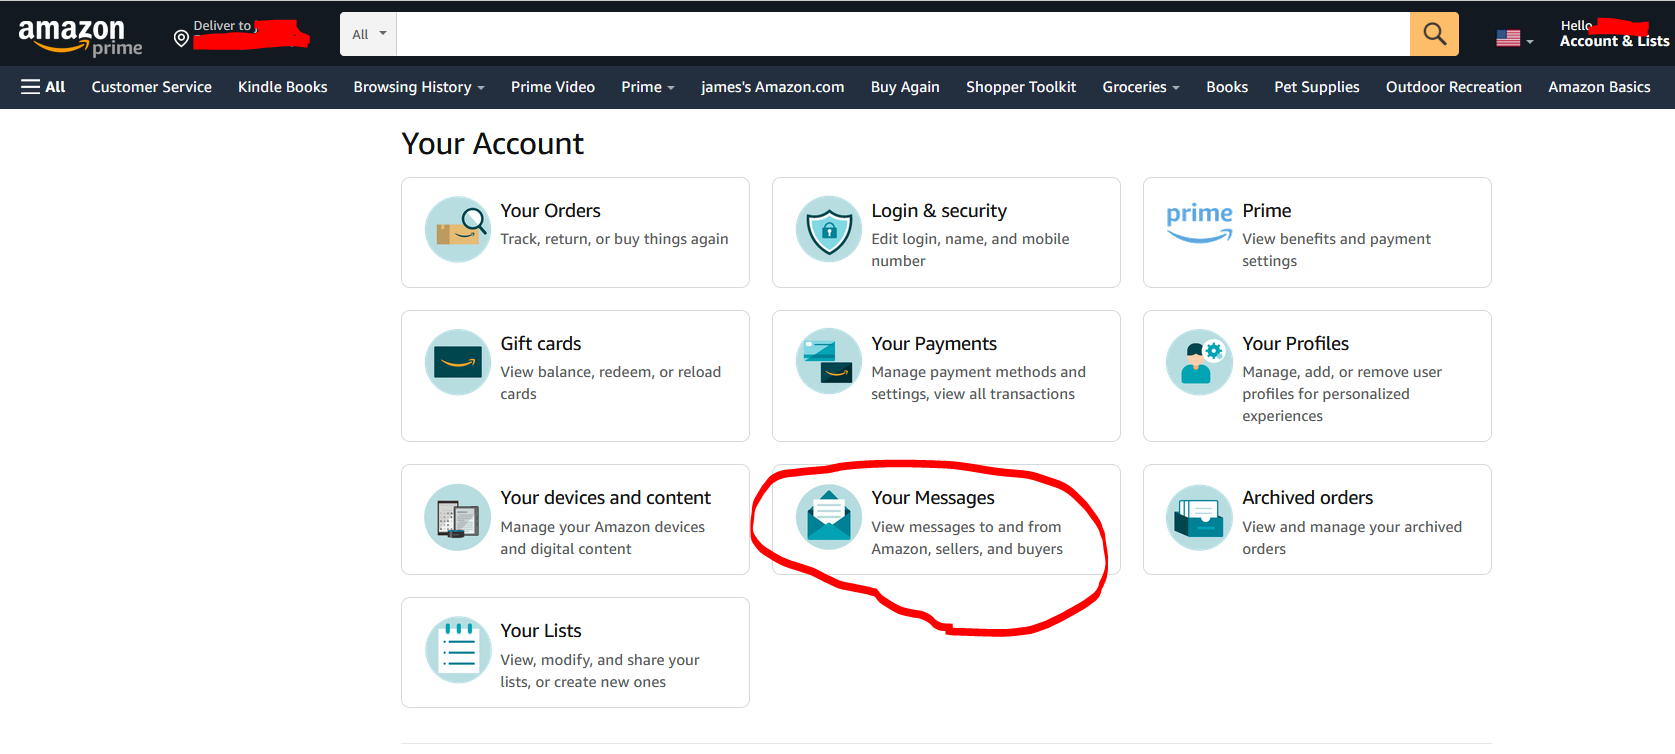Open Amazon Basics
This screenshot has height=754, width=1675.
[1599, 87]
